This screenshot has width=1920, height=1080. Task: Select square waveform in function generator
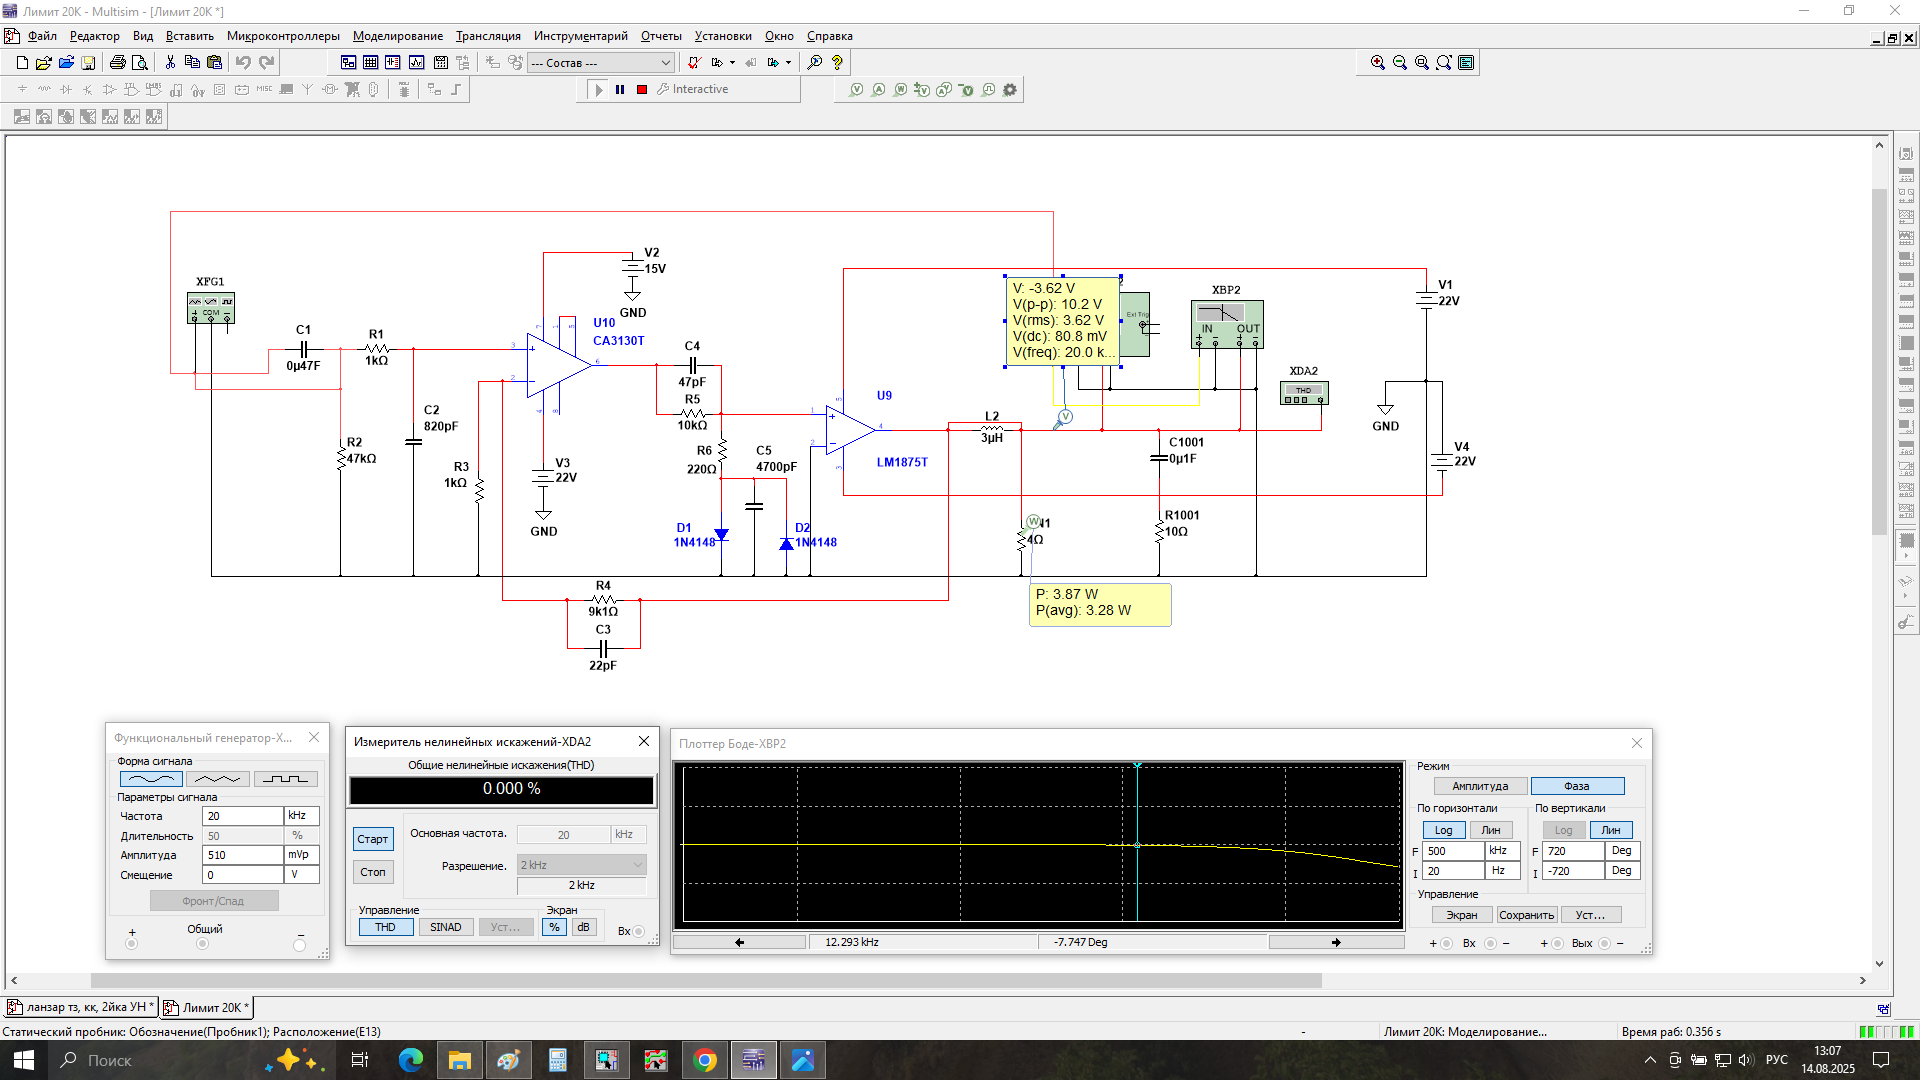(x=285, y=779)
